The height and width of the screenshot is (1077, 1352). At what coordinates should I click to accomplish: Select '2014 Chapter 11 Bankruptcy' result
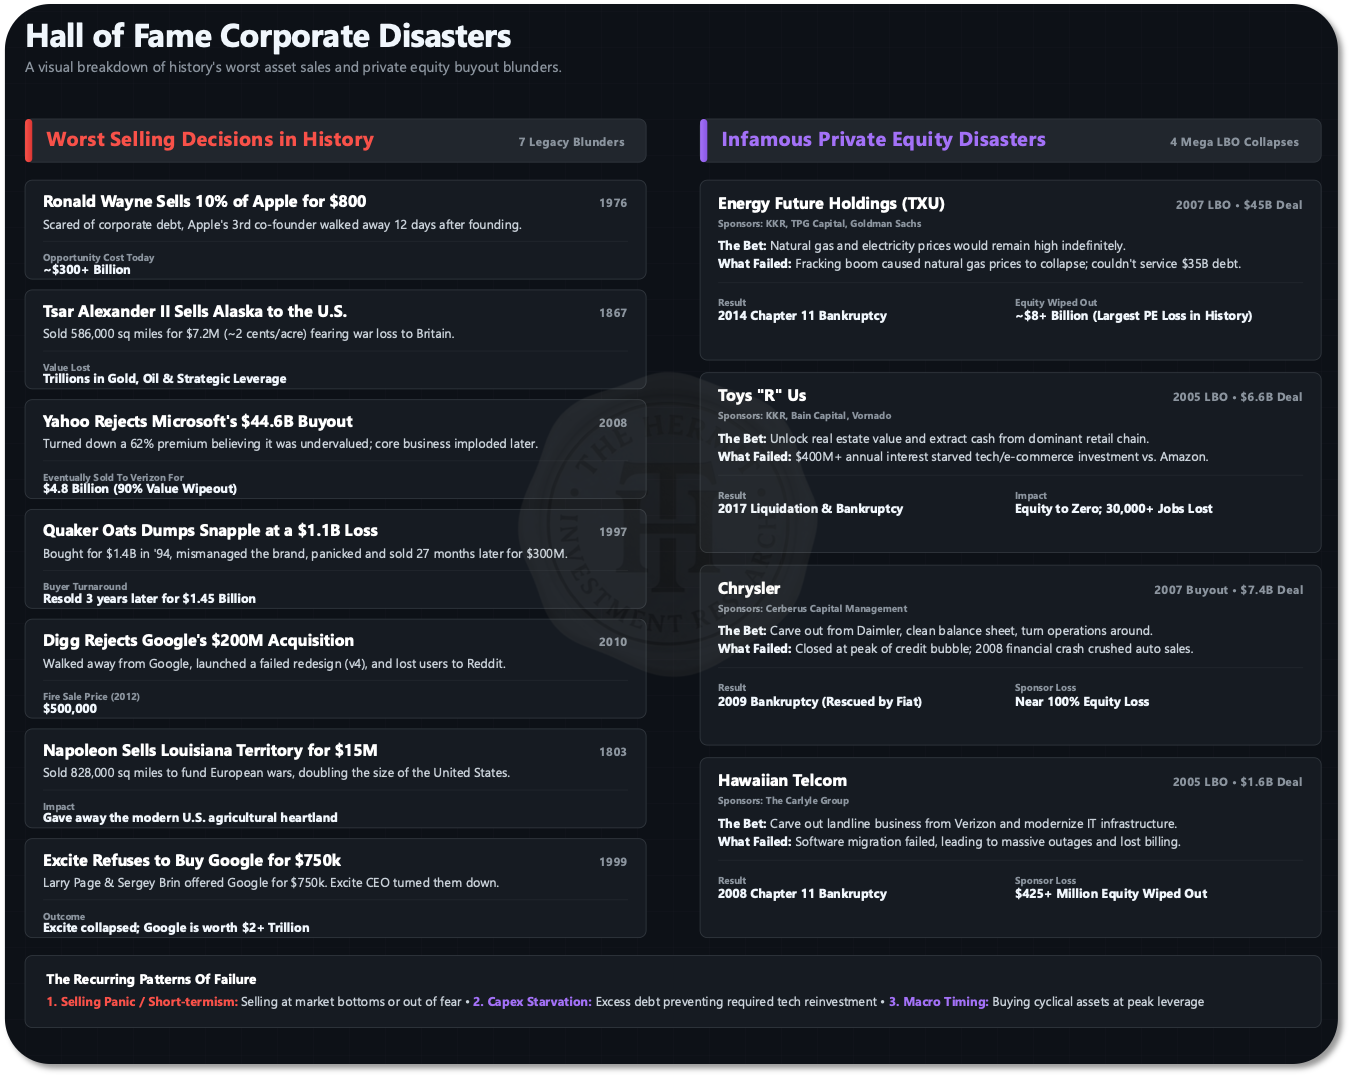coord(802,316)
